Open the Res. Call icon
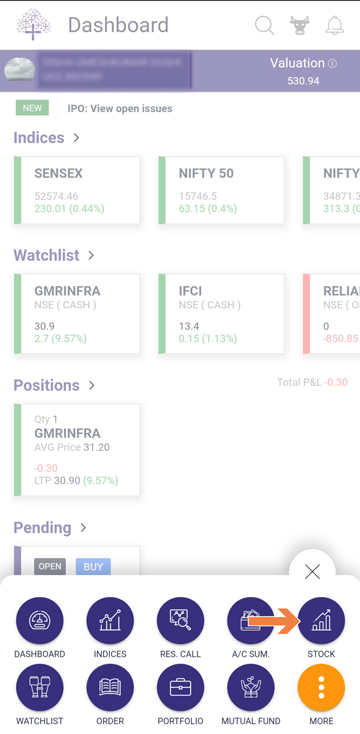 [x=180, y=621]
